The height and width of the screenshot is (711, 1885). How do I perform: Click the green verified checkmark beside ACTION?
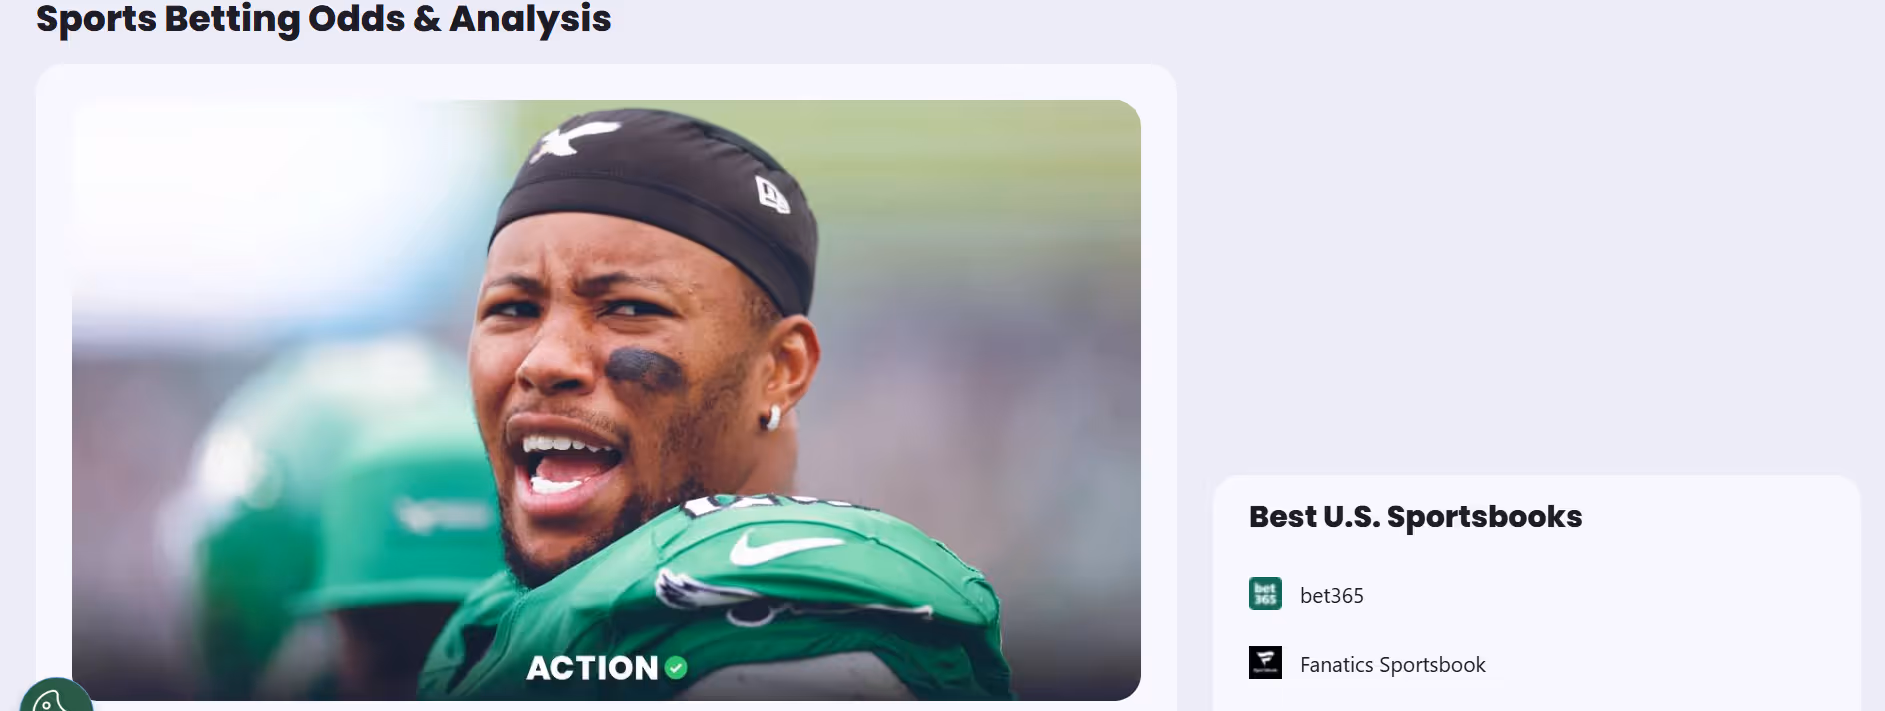tap(676, 667)
